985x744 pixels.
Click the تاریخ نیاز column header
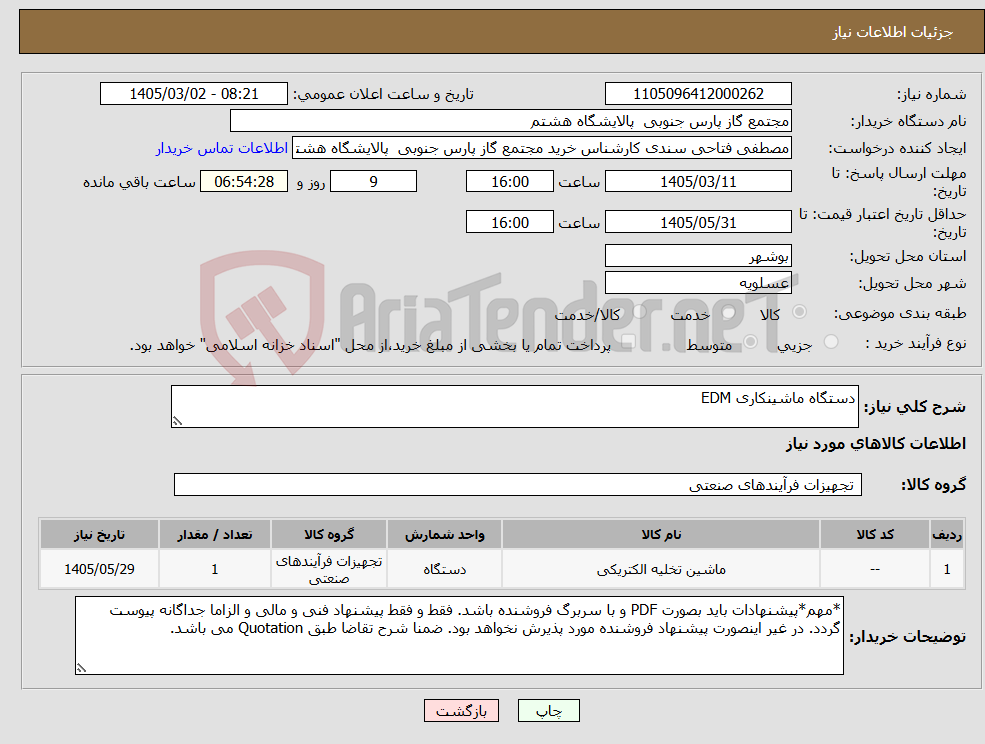(99, 534)
